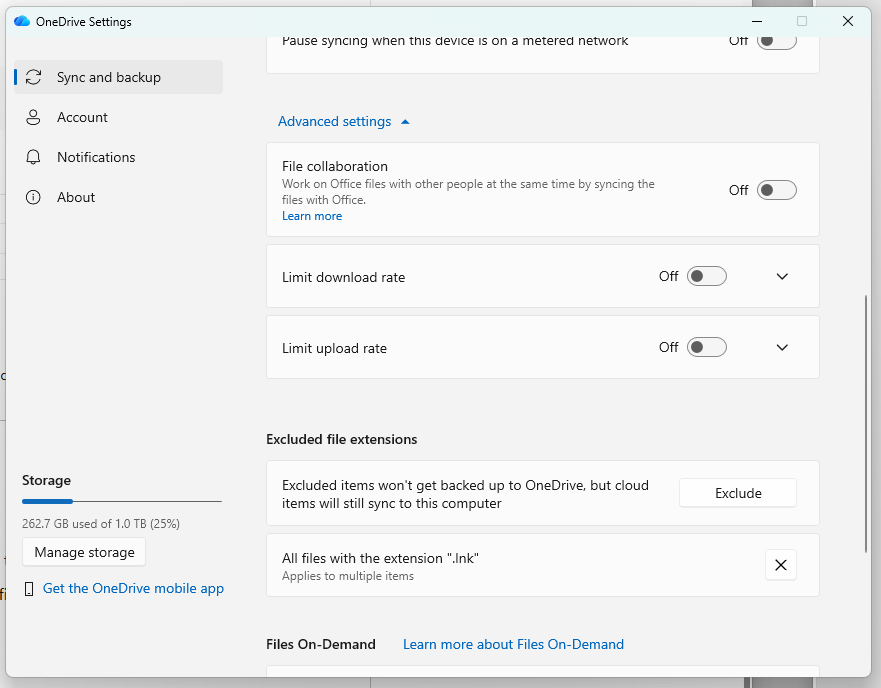Click the "Excluded file extensions" heading
Image resolution: width=881 pixels, height=688 pixels.
click(342, 440)
